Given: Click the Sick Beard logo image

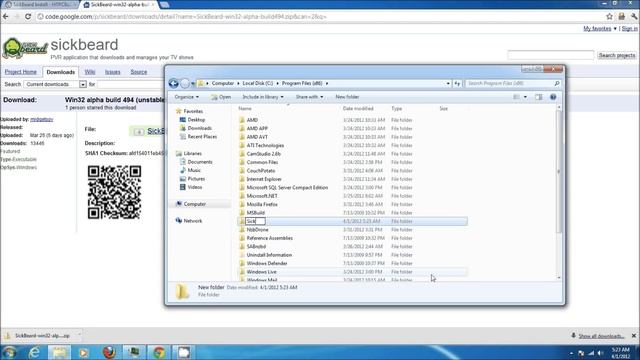Looking at the screenshot, I should coord(25,48).
